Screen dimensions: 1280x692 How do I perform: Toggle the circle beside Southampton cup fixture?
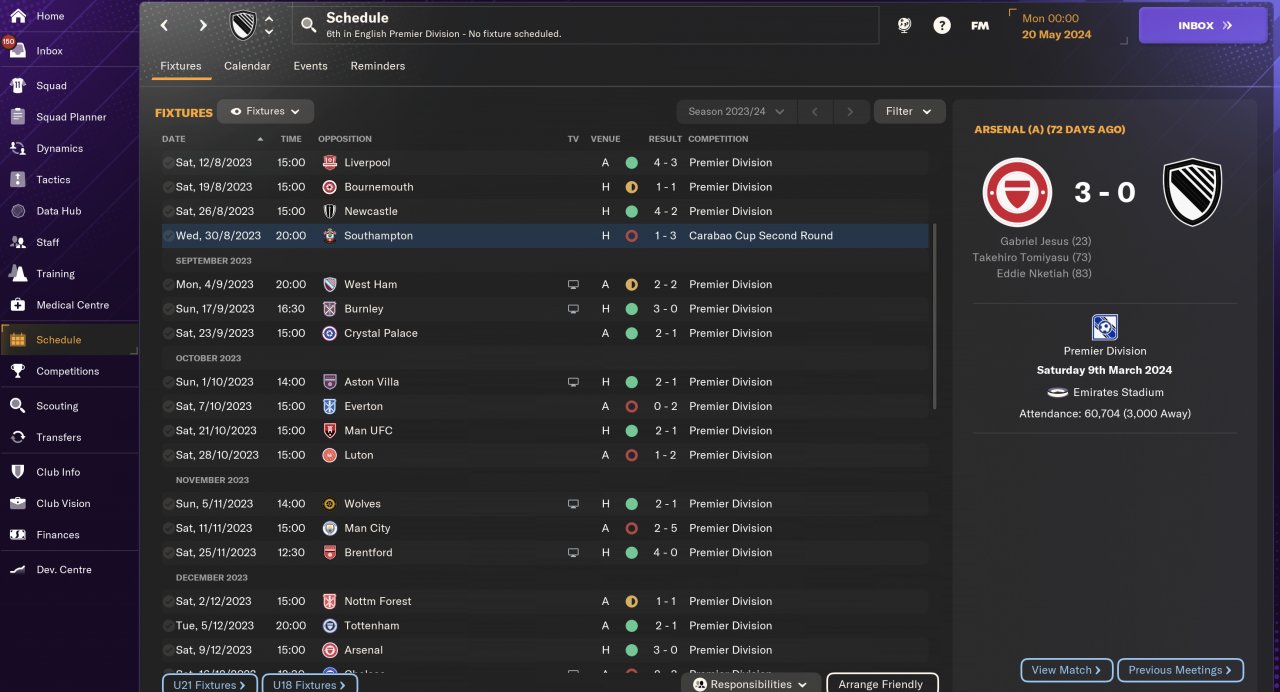167,236
